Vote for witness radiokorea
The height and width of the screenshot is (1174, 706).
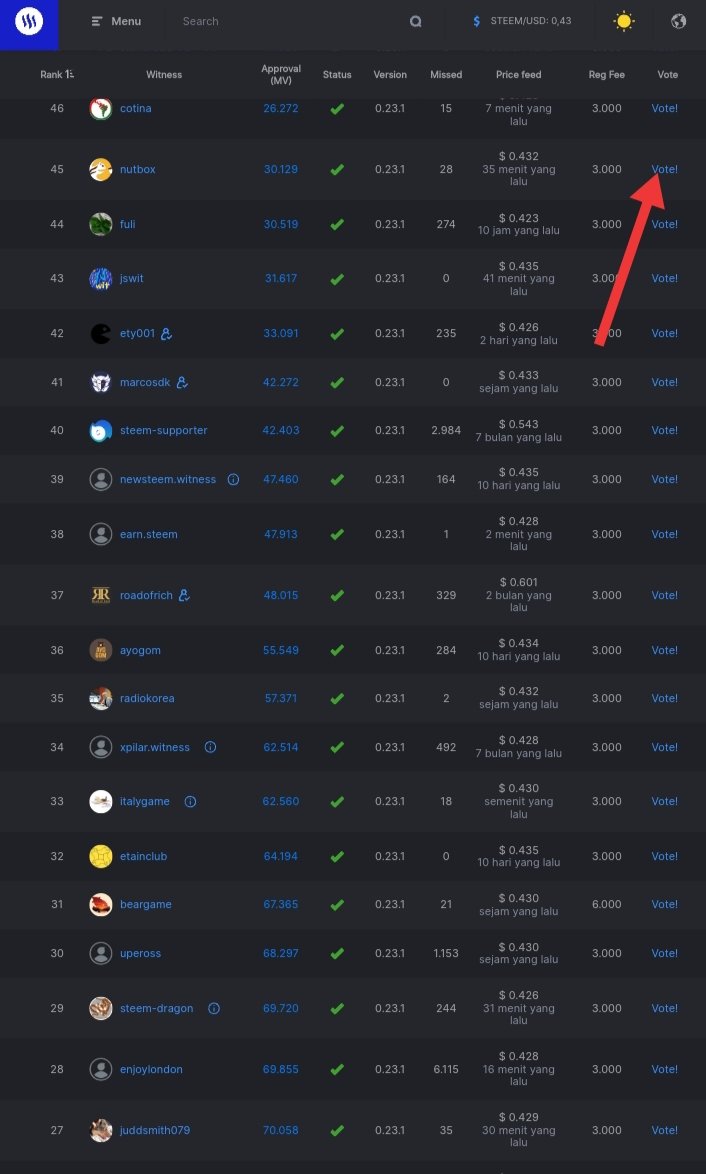664,698
